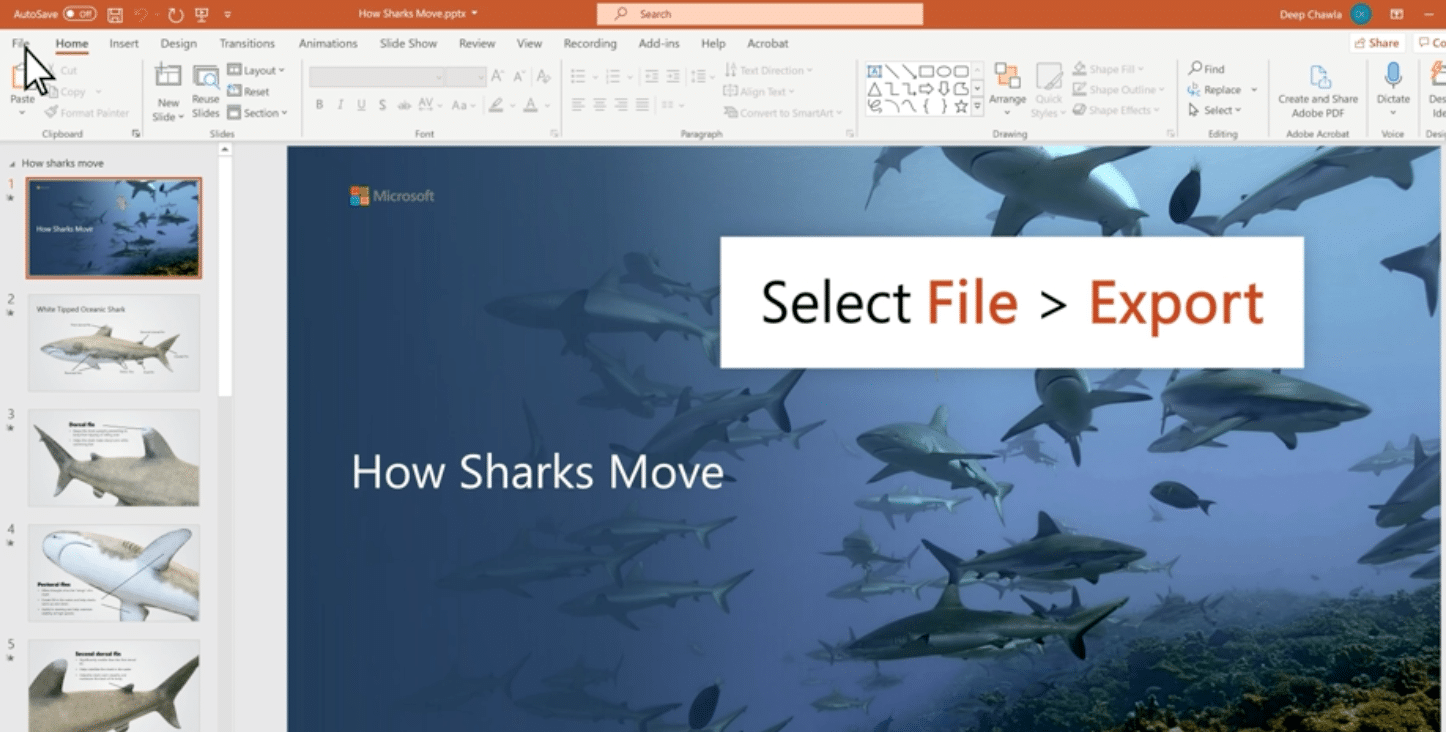Screen dimensions: 1446x732
Task: Switch to the Slide Show tab
Action: [x=408, y=43]
